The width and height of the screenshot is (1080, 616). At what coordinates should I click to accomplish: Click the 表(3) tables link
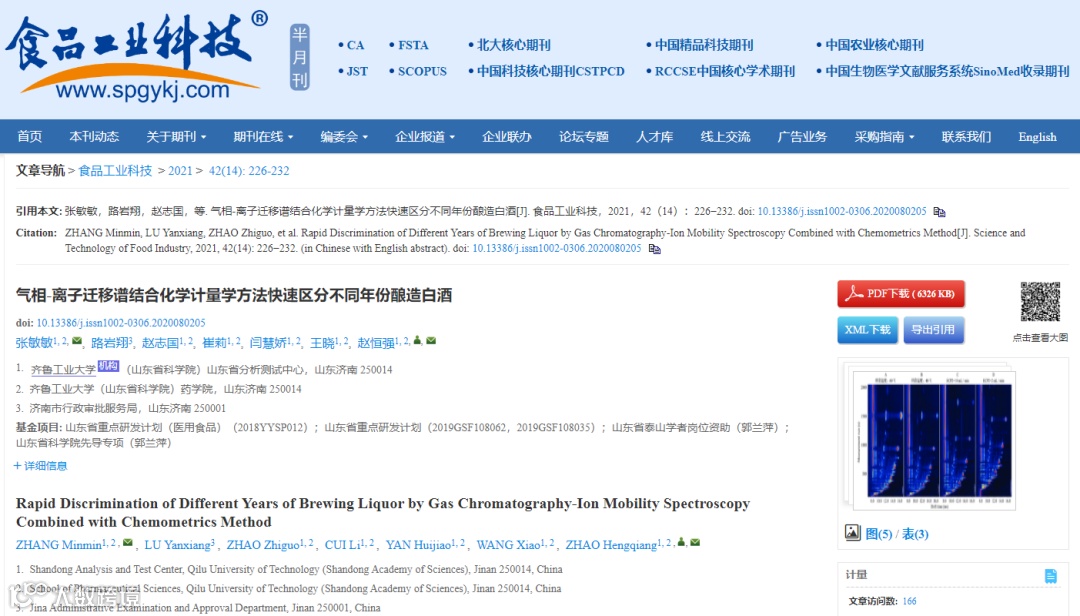pyautogui.click(x=915, y=534)
